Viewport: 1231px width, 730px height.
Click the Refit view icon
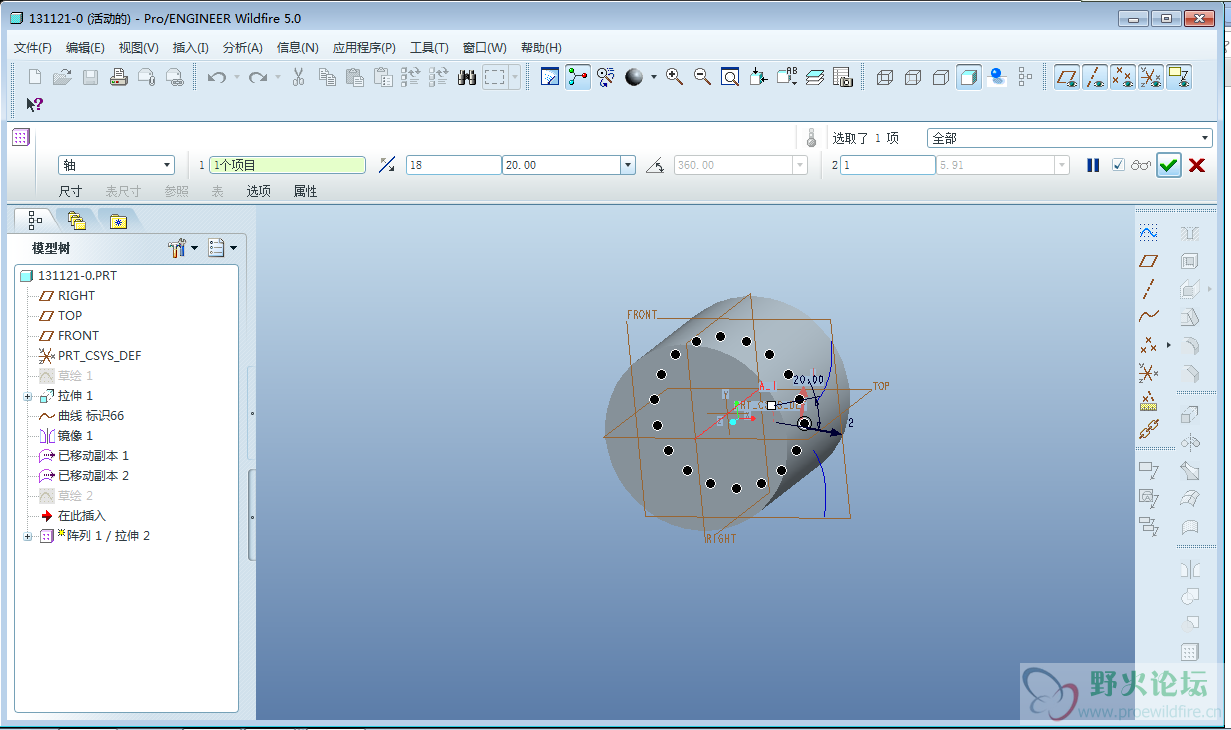730,77
